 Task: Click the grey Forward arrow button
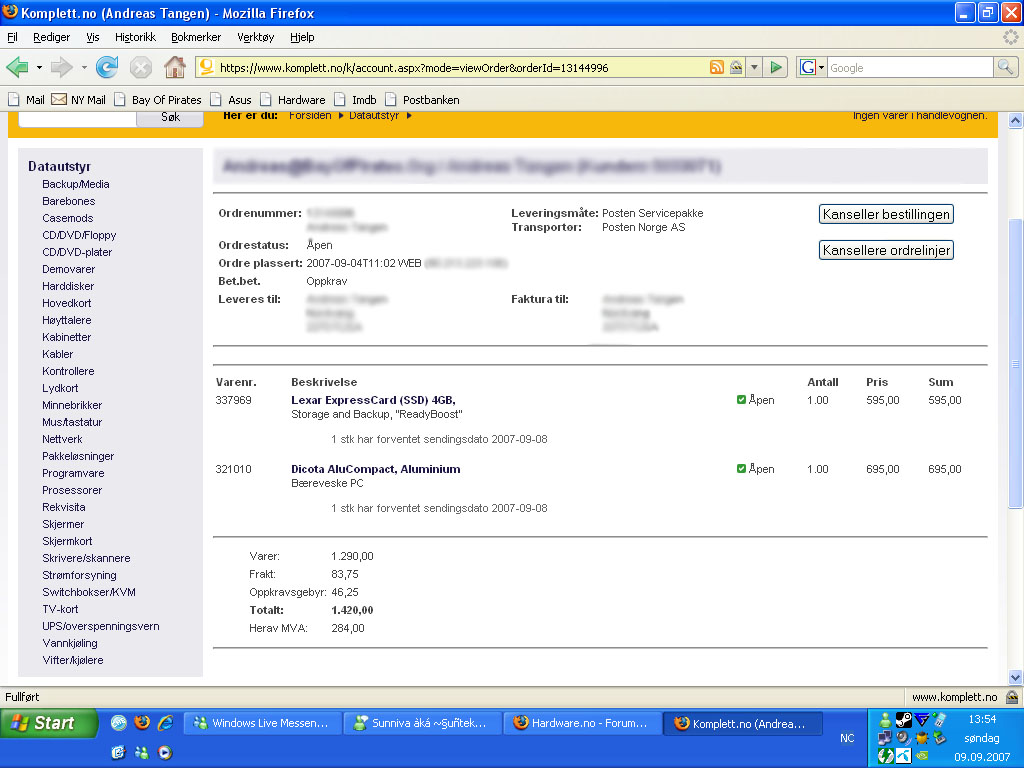[x=61, y=67]
